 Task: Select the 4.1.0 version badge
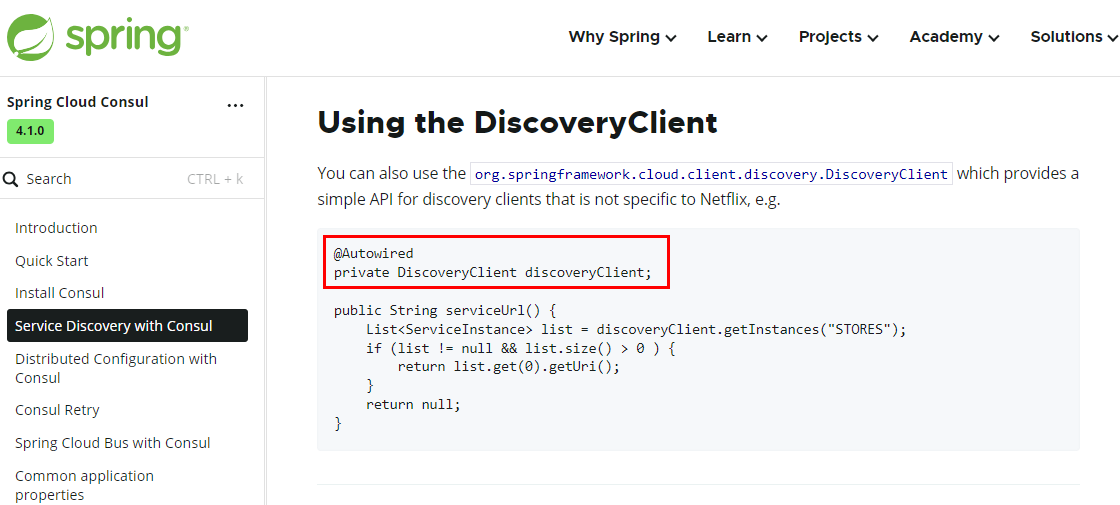tap(30, 131)
